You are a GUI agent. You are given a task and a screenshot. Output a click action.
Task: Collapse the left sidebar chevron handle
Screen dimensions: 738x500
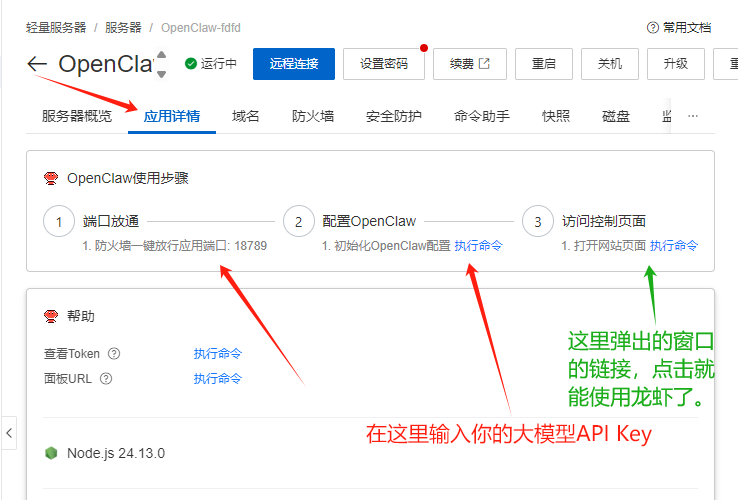pyautogui.click(x=9, y=433)
